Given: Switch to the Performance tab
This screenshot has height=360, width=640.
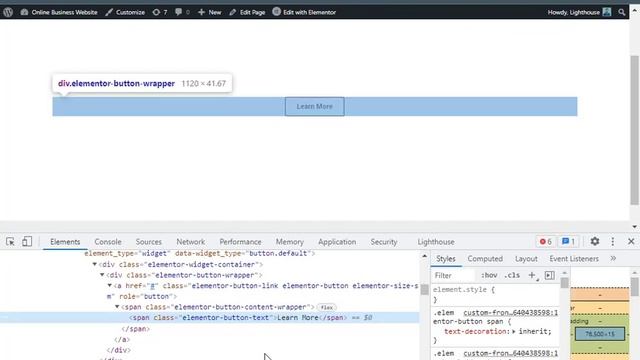Looking at the screenshot, I should click(x=240, y=242).
